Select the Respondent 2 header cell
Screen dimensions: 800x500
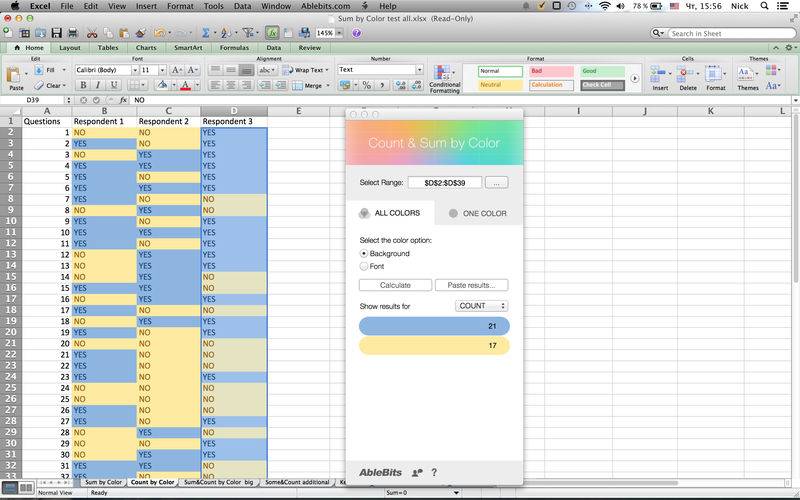click(x=168, y=121)
